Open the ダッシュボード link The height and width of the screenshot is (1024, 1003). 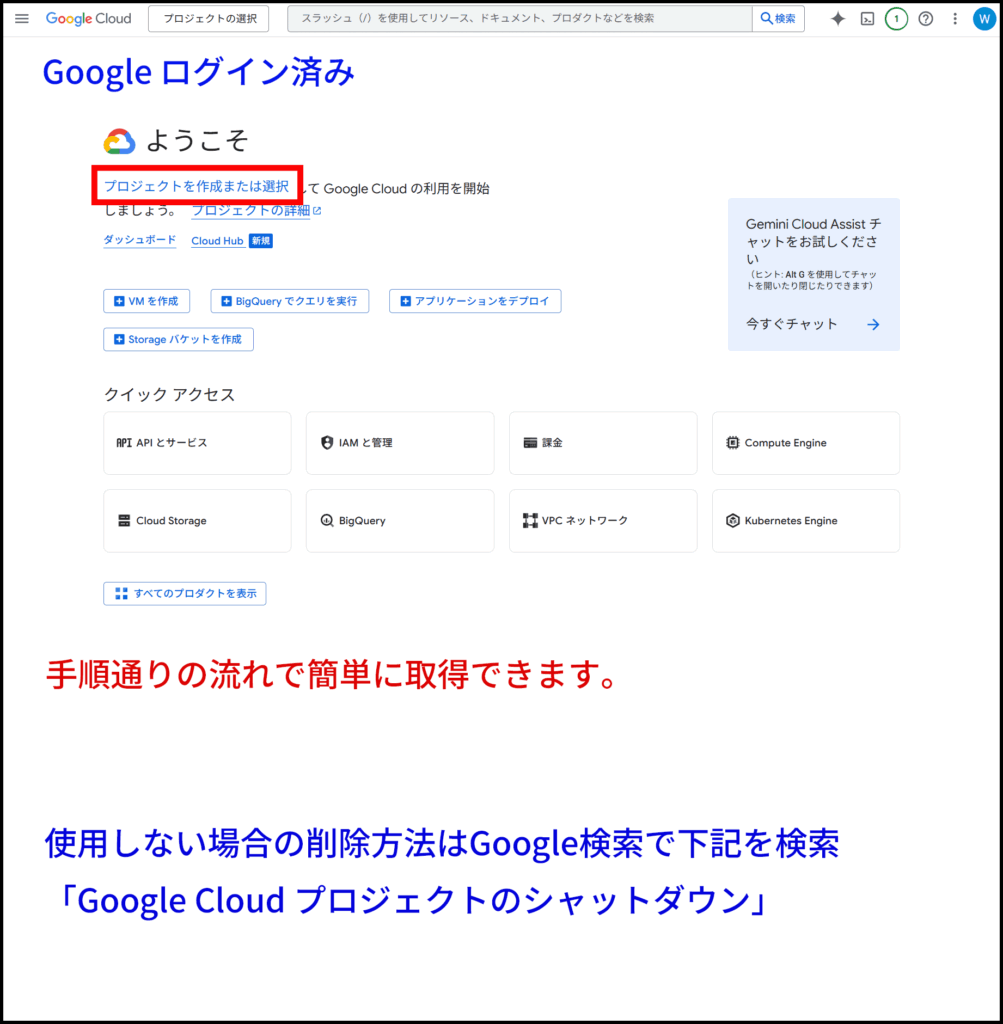pos(140,240)
